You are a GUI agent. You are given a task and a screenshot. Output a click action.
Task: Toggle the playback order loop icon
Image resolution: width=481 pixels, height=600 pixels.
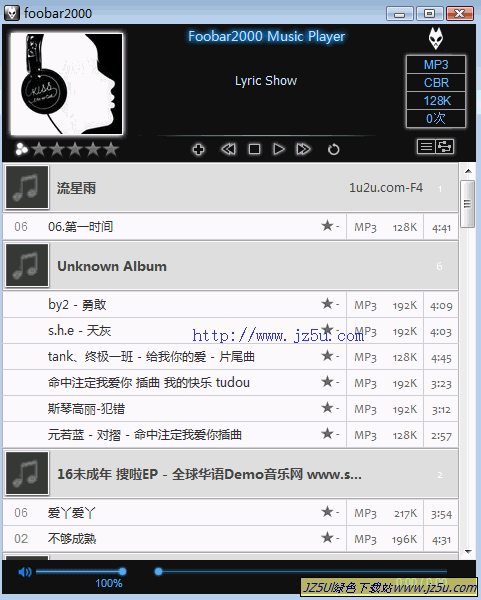click(333, 149)
